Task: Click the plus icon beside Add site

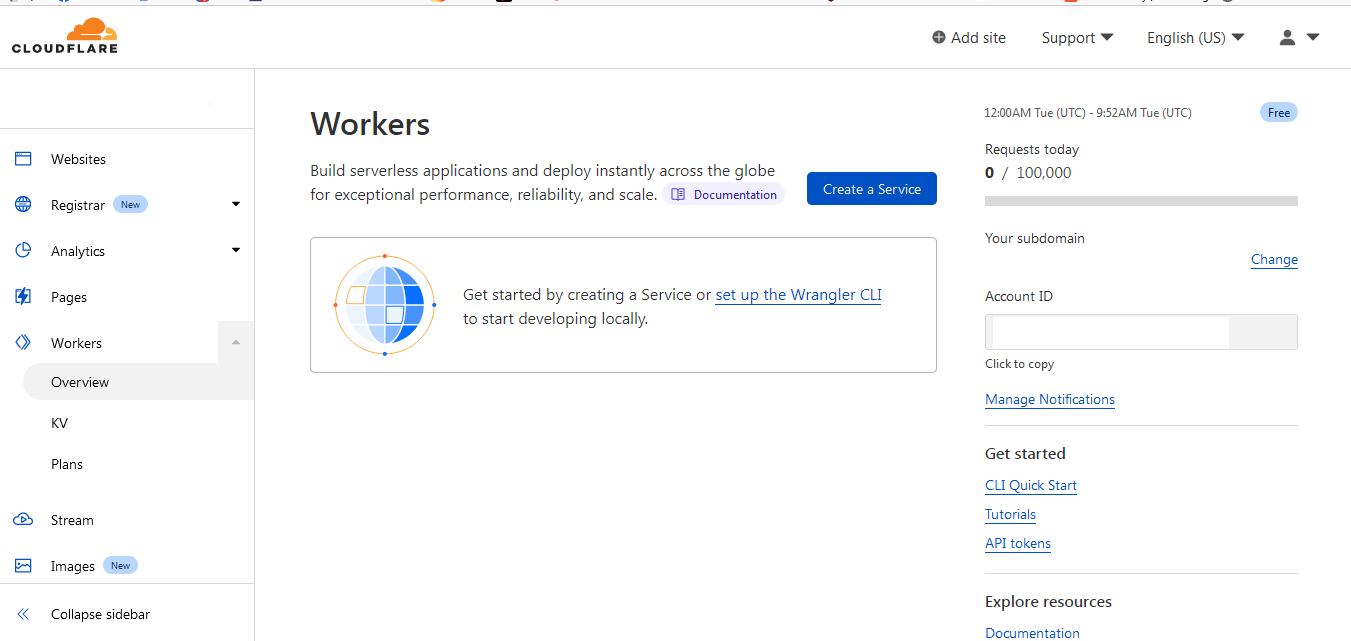Action: click(938, 37)
